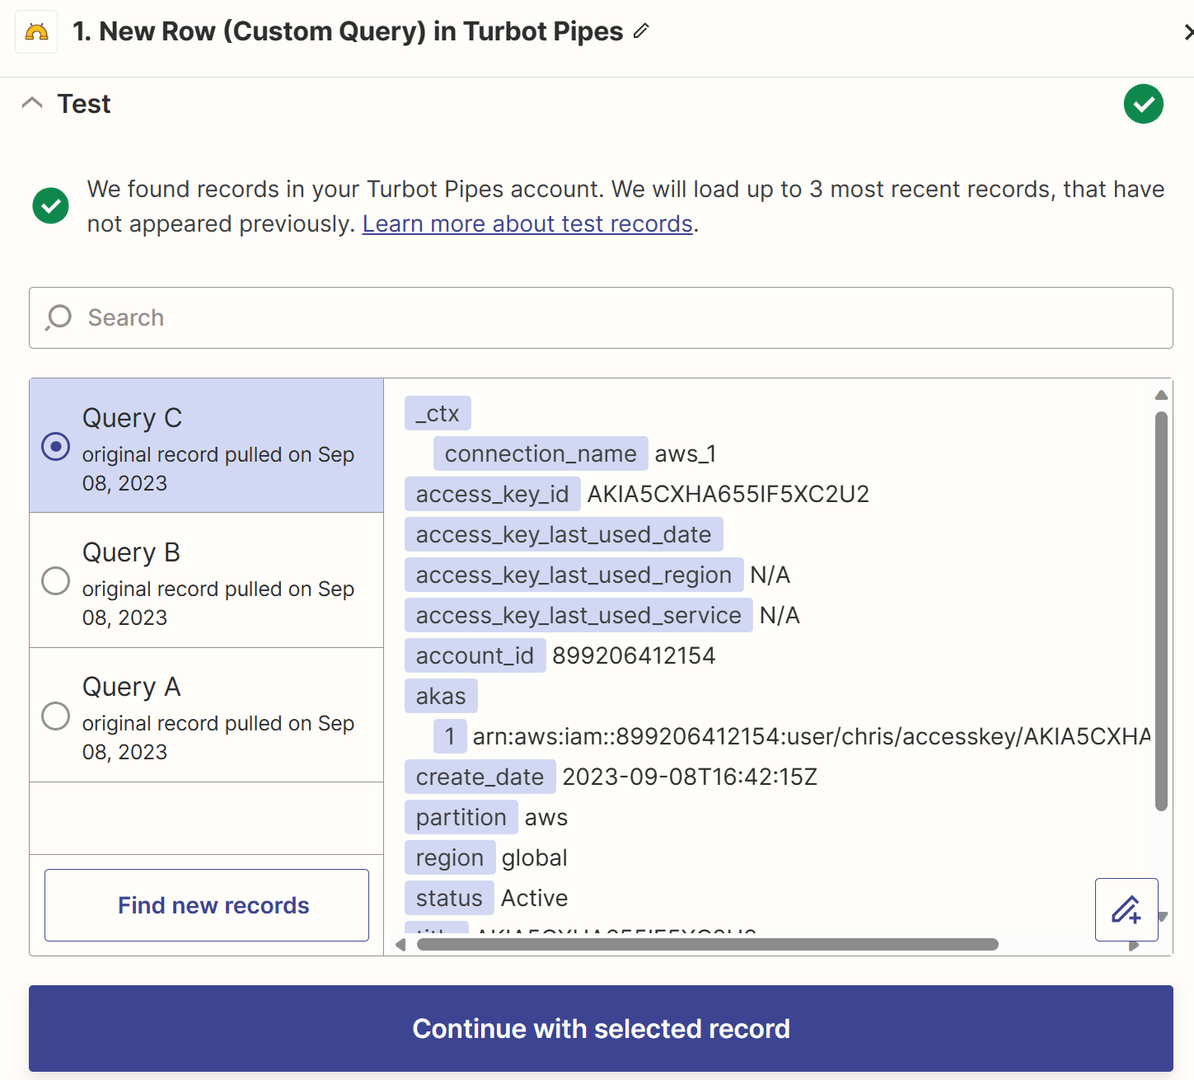Click the status field label

pos(449,898)
